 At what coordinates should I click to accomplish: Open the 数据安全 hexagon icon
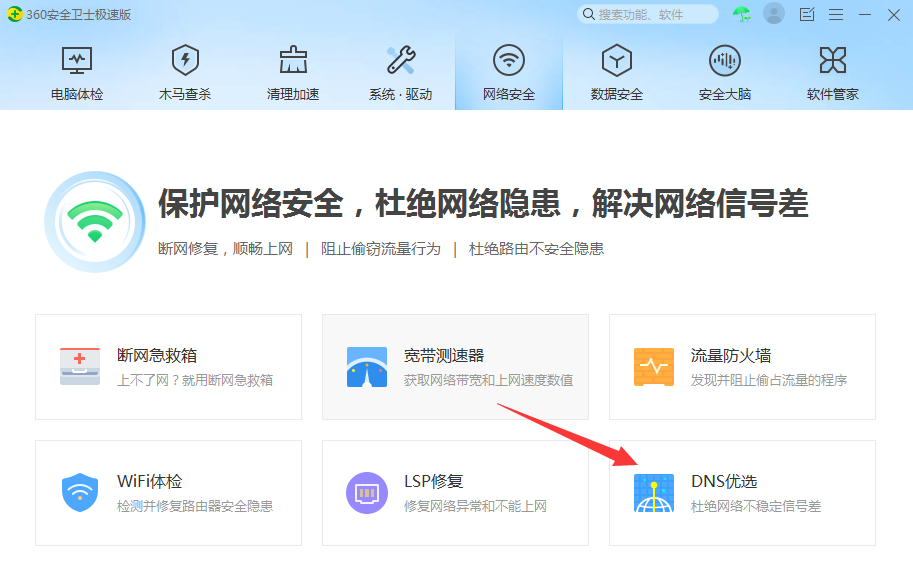617,60
